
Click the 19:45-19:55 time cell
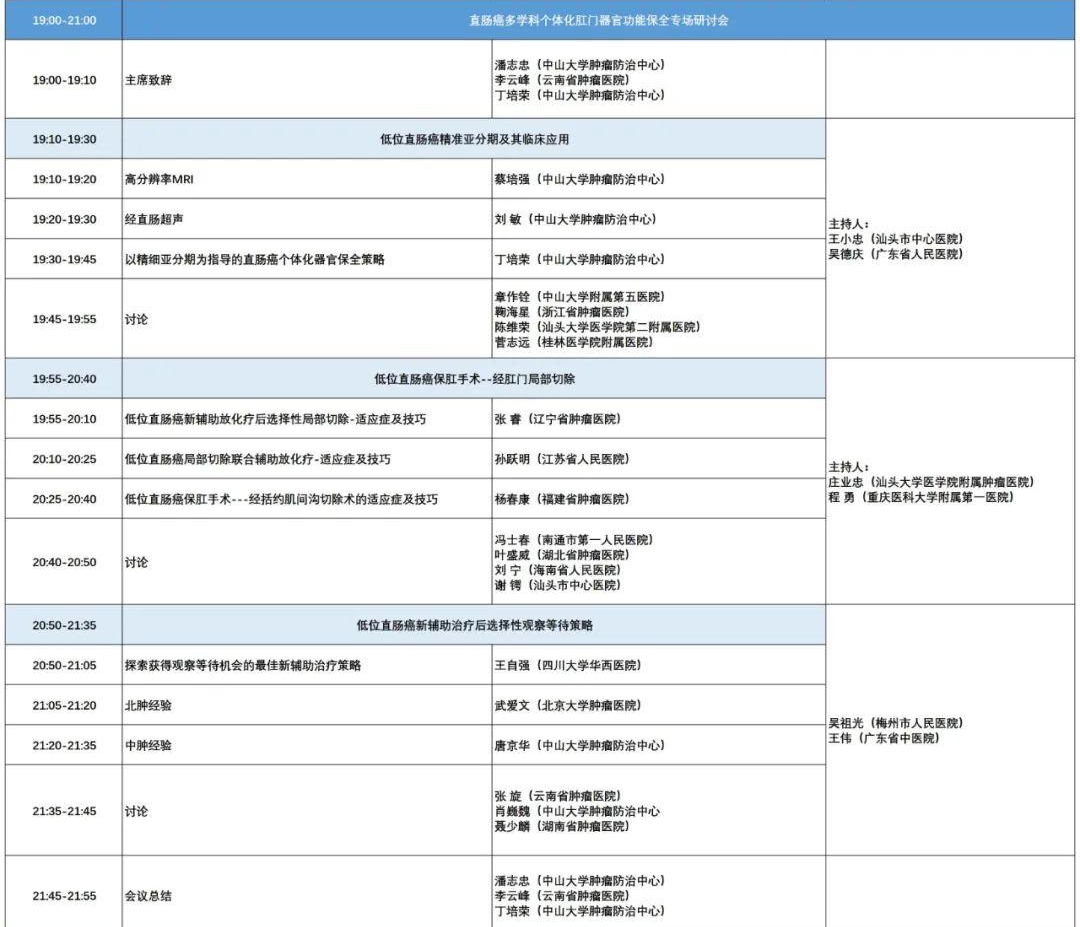64,319
